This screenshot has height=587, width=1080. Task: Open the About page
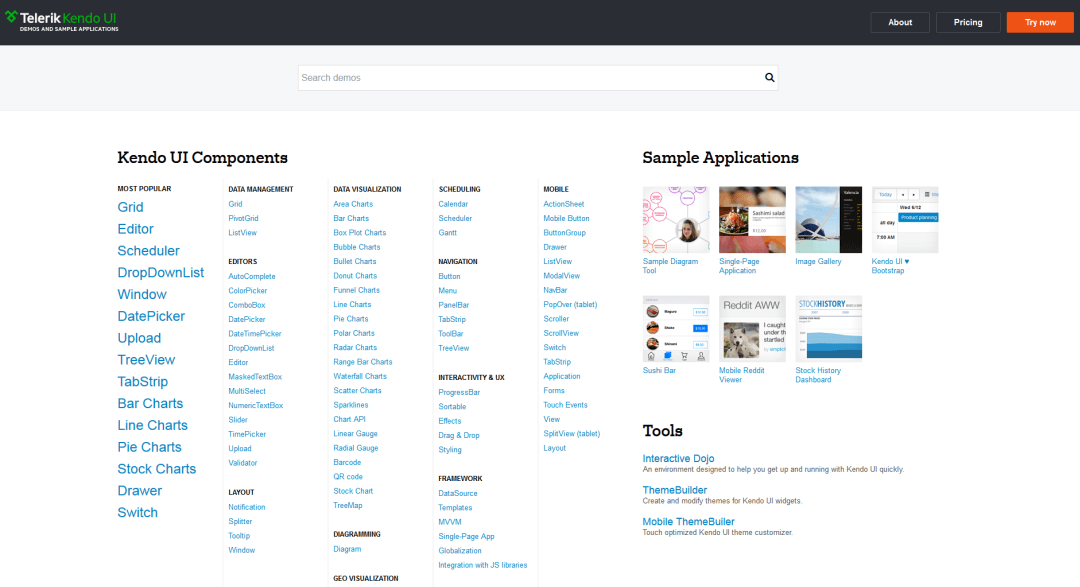coord(900,22)
